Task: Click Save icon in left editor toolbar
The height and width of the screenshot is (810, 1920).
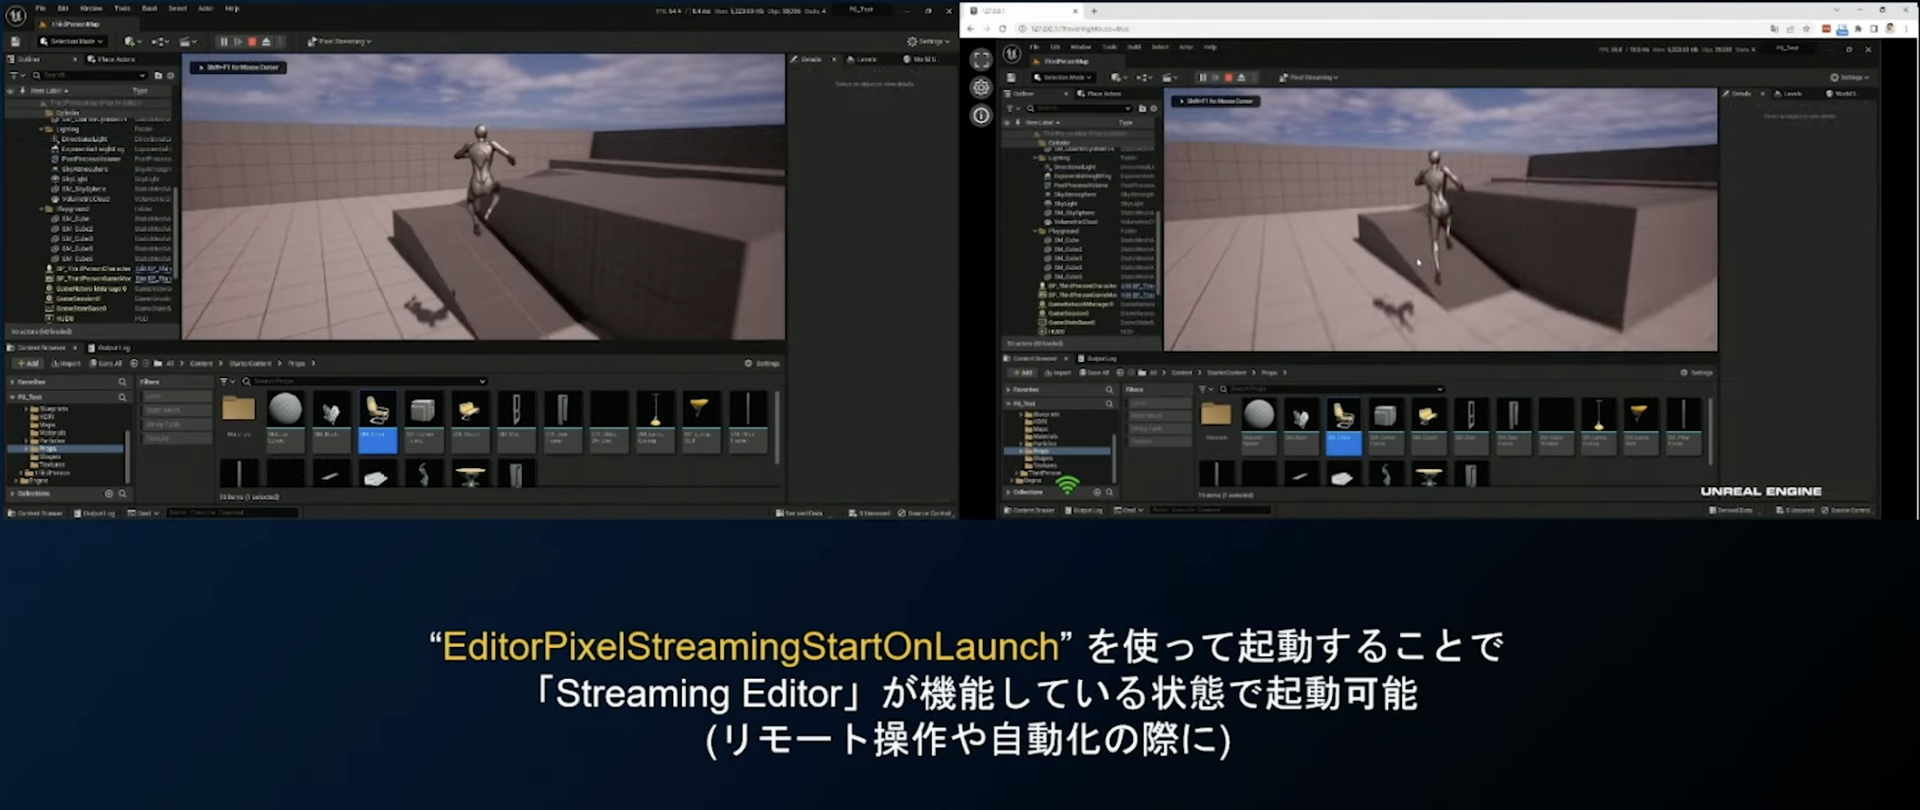Action: tap(15, 41)
